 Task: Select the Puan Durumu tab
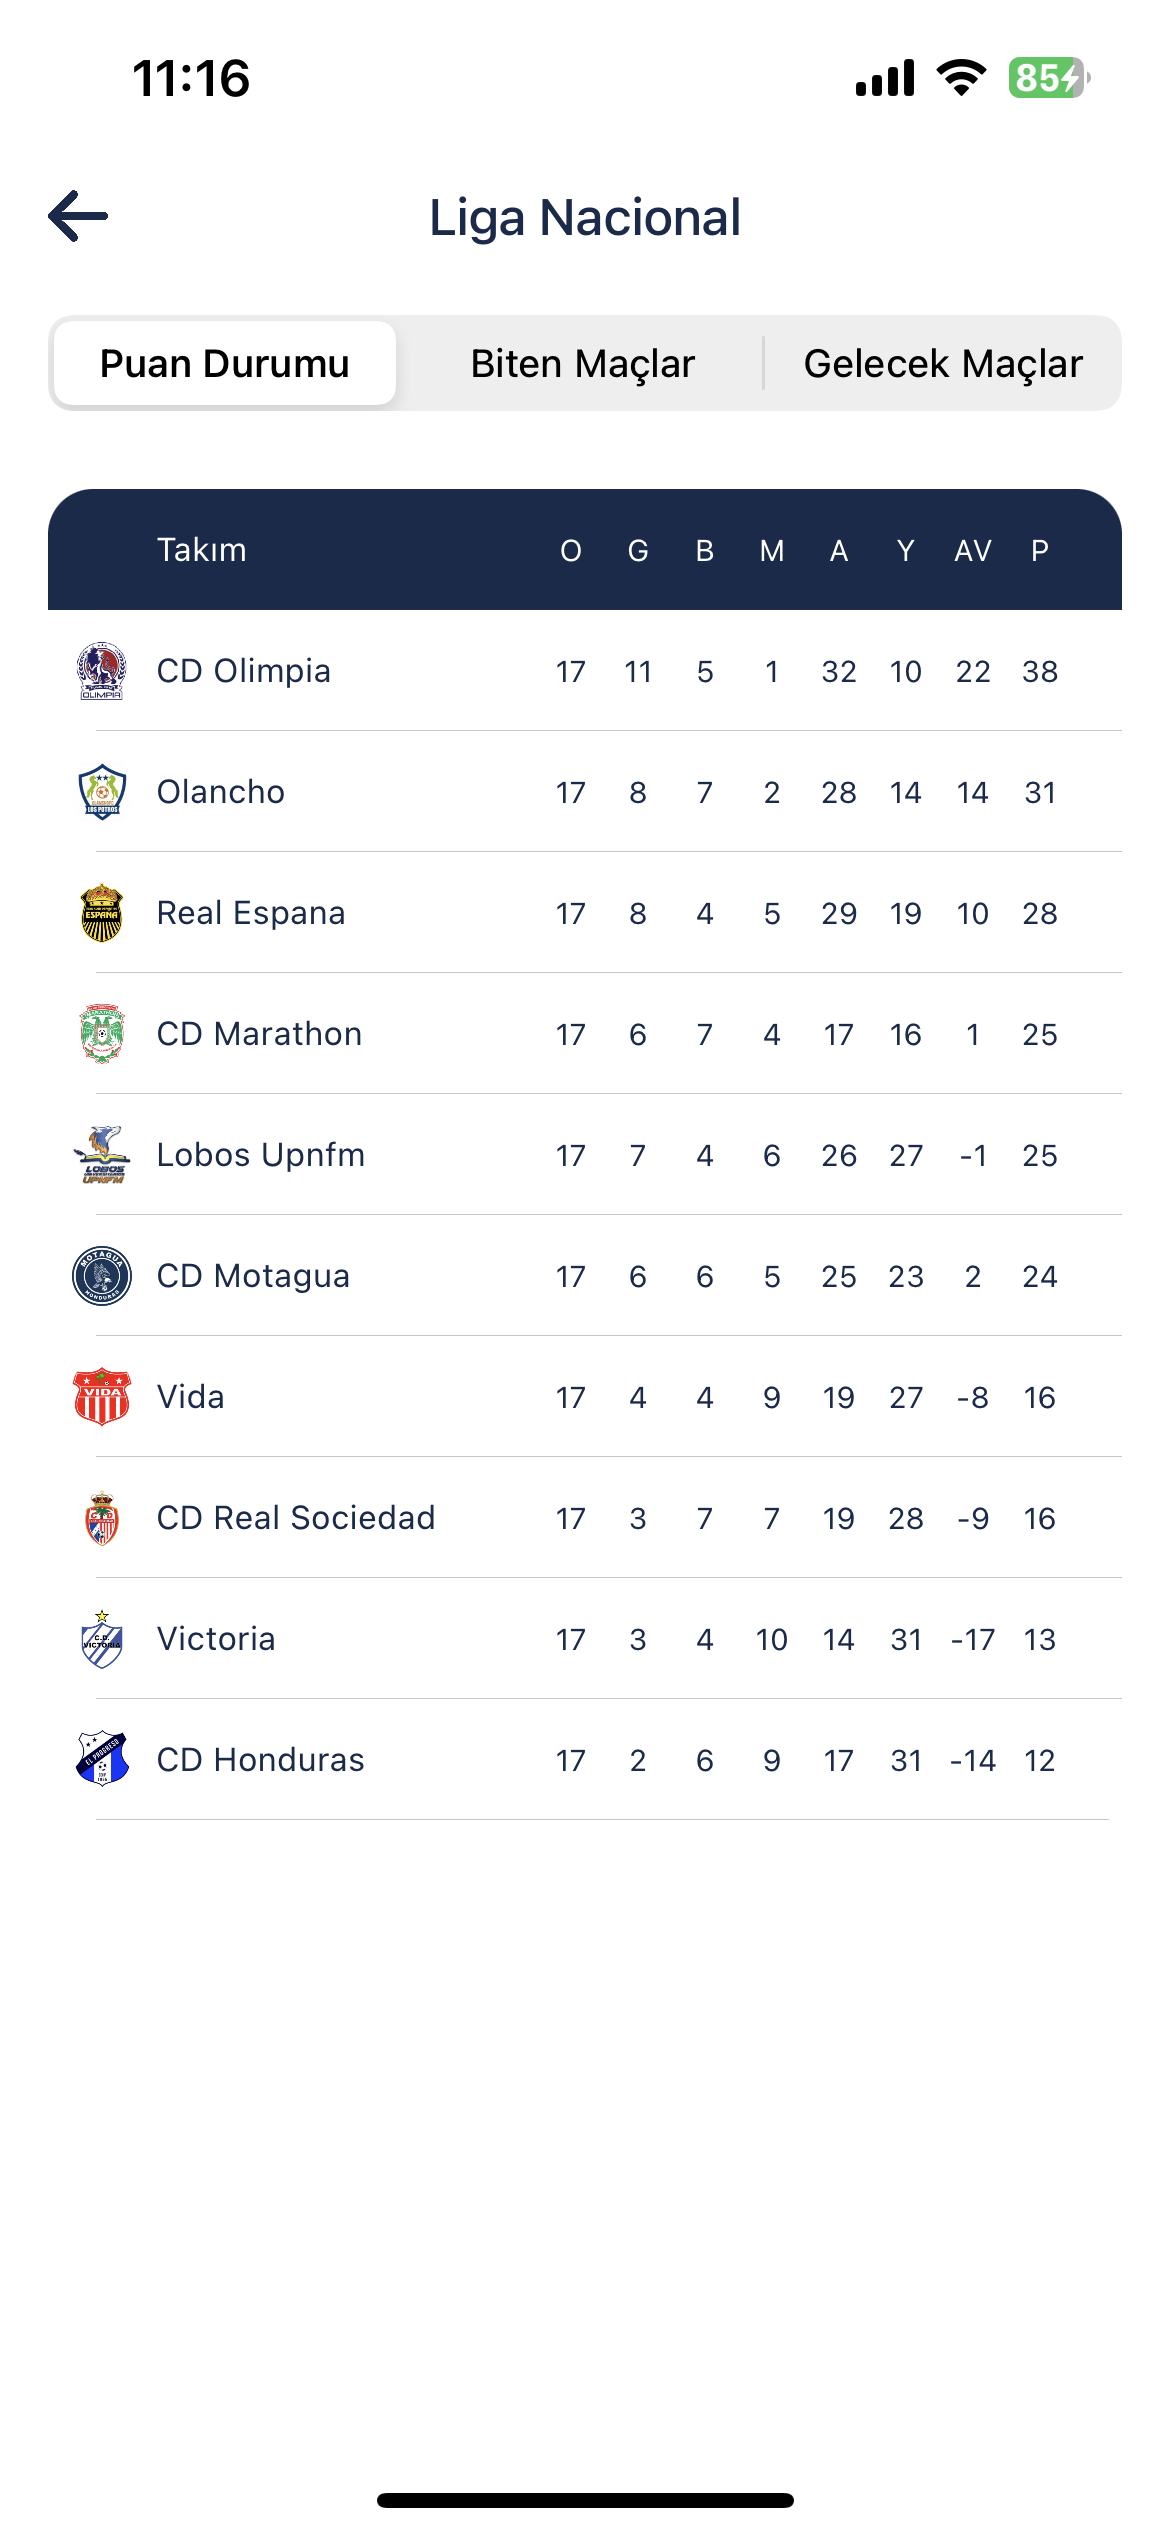click(225, 364)
